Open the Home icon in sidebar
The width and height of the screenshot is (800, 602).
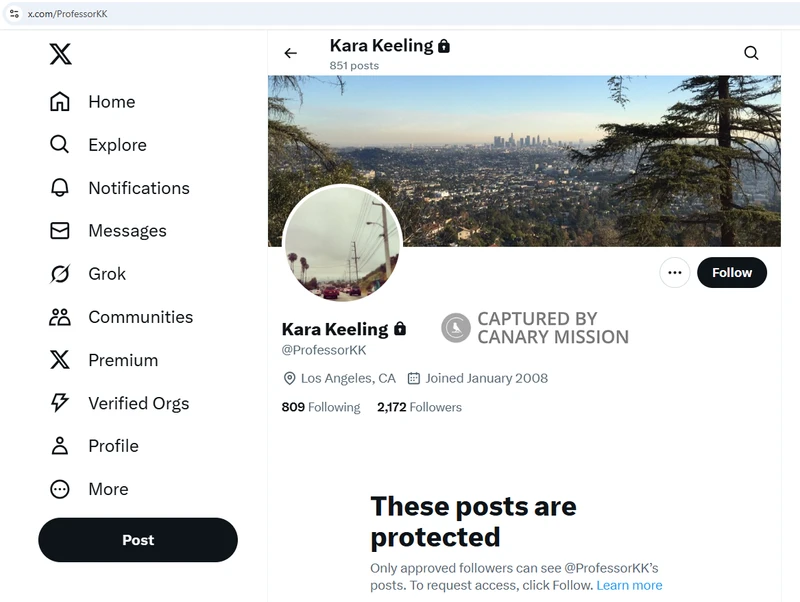(60, 102)
